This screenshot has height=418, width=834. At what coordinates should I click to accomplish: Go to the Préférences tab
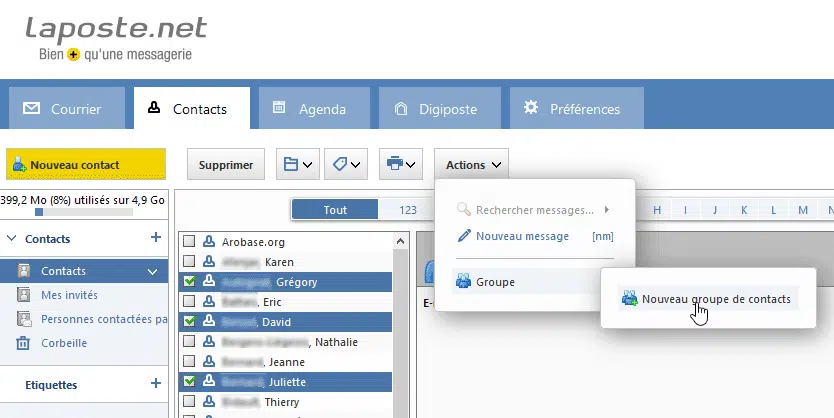(577, 108)
